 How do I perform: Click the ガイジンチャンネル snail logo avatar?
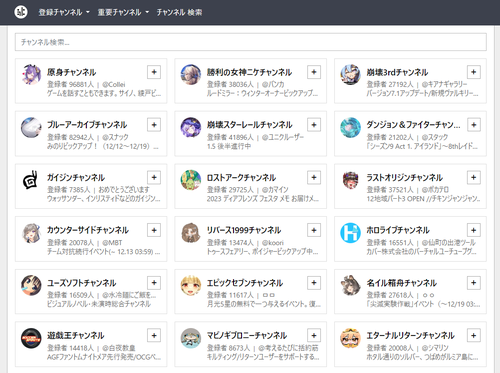click(31, 180)
